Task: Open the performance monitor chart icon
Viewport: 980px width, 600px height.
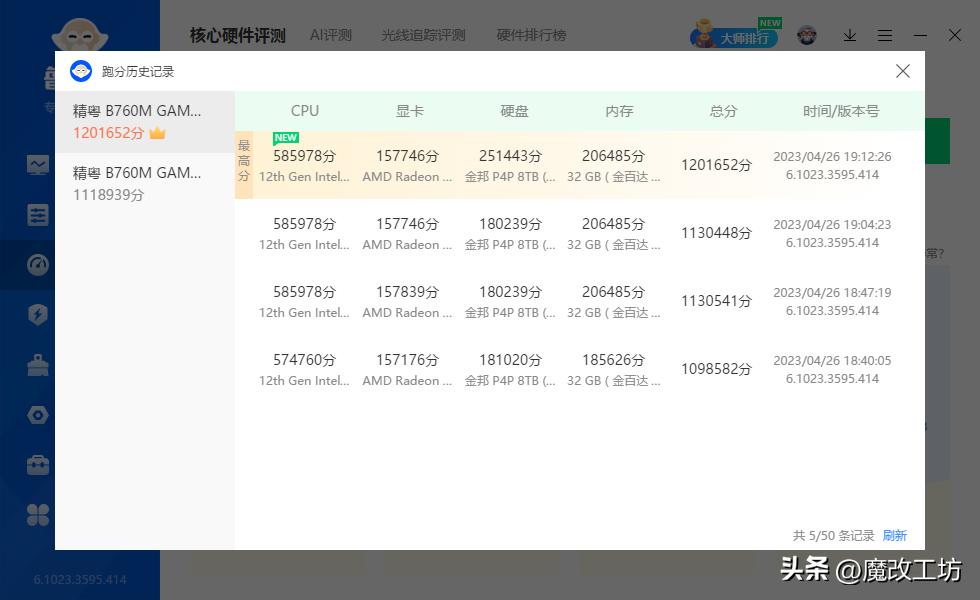Action: [37, 165]
